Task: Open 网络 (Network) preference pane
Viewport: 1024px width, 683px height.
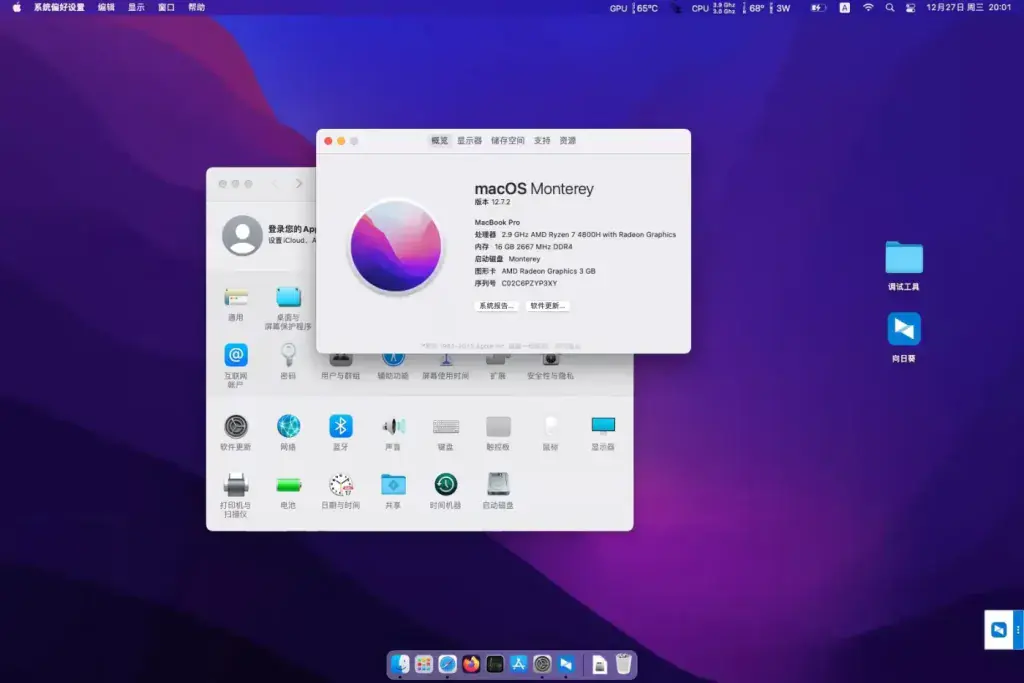Action: point(288,432)
